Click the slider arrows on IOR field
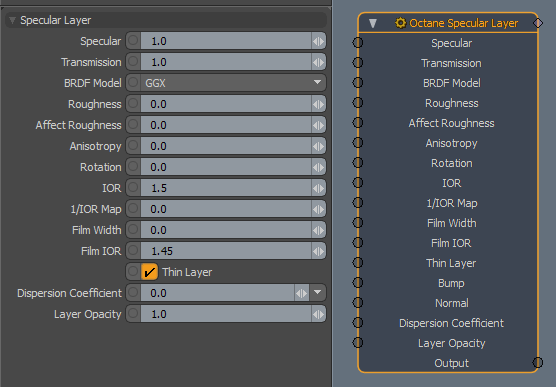Image resolution: width=556 pixels, height=387 pixels. tap(318, 188)
